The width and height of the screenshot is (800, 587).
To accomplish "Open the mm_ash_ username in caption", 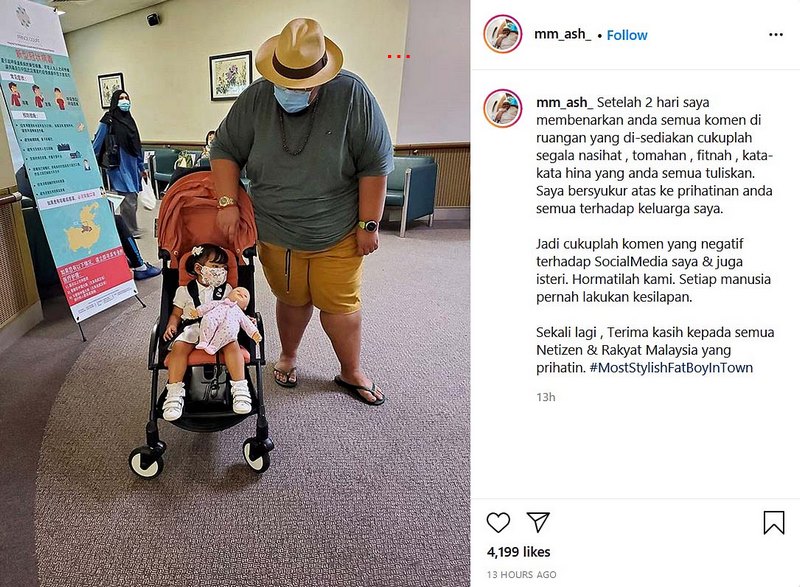I will tap(564, 102).
